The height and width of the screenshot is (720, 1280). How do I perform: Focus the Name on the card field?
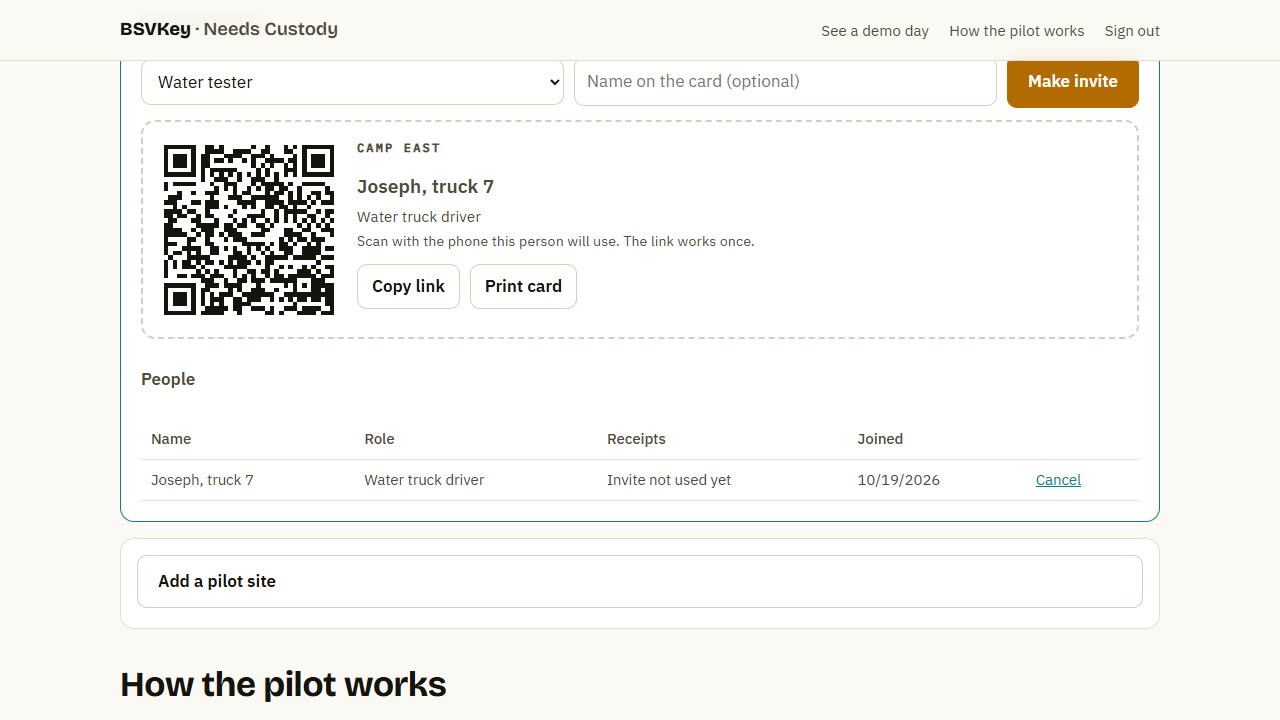pos(785,82)
